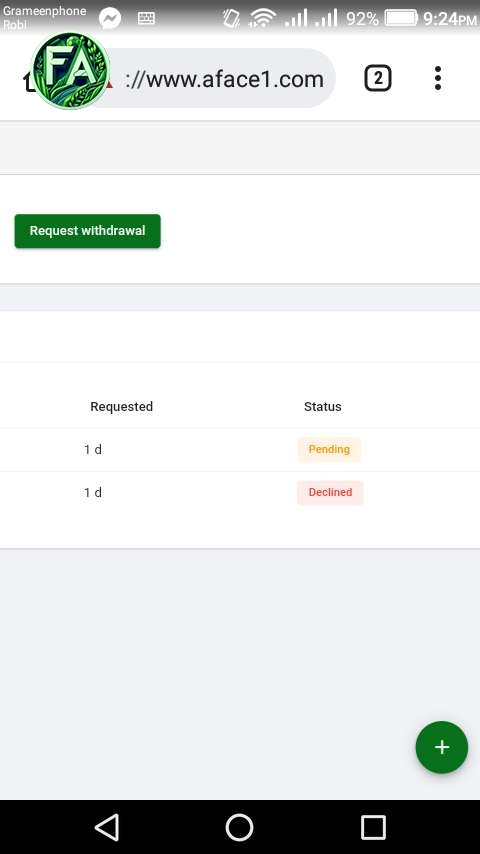
Task: Open the browser tab switcher showing 2
Action: [378, 78]
